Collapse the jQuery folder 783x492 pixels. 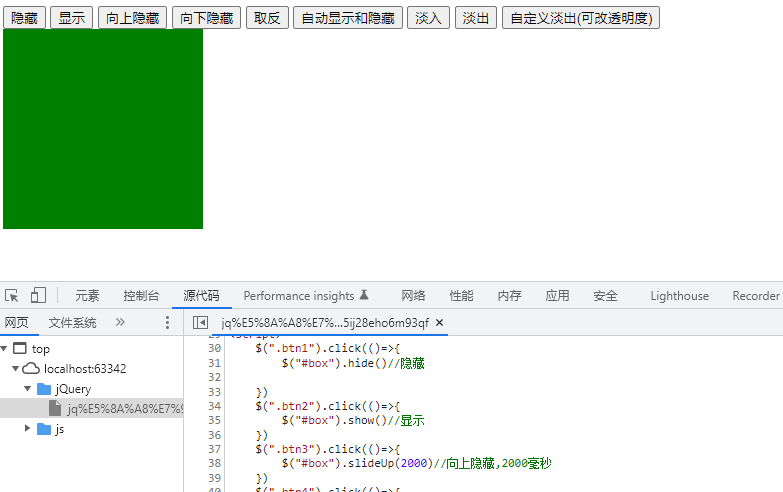click(x=27, y=388)
